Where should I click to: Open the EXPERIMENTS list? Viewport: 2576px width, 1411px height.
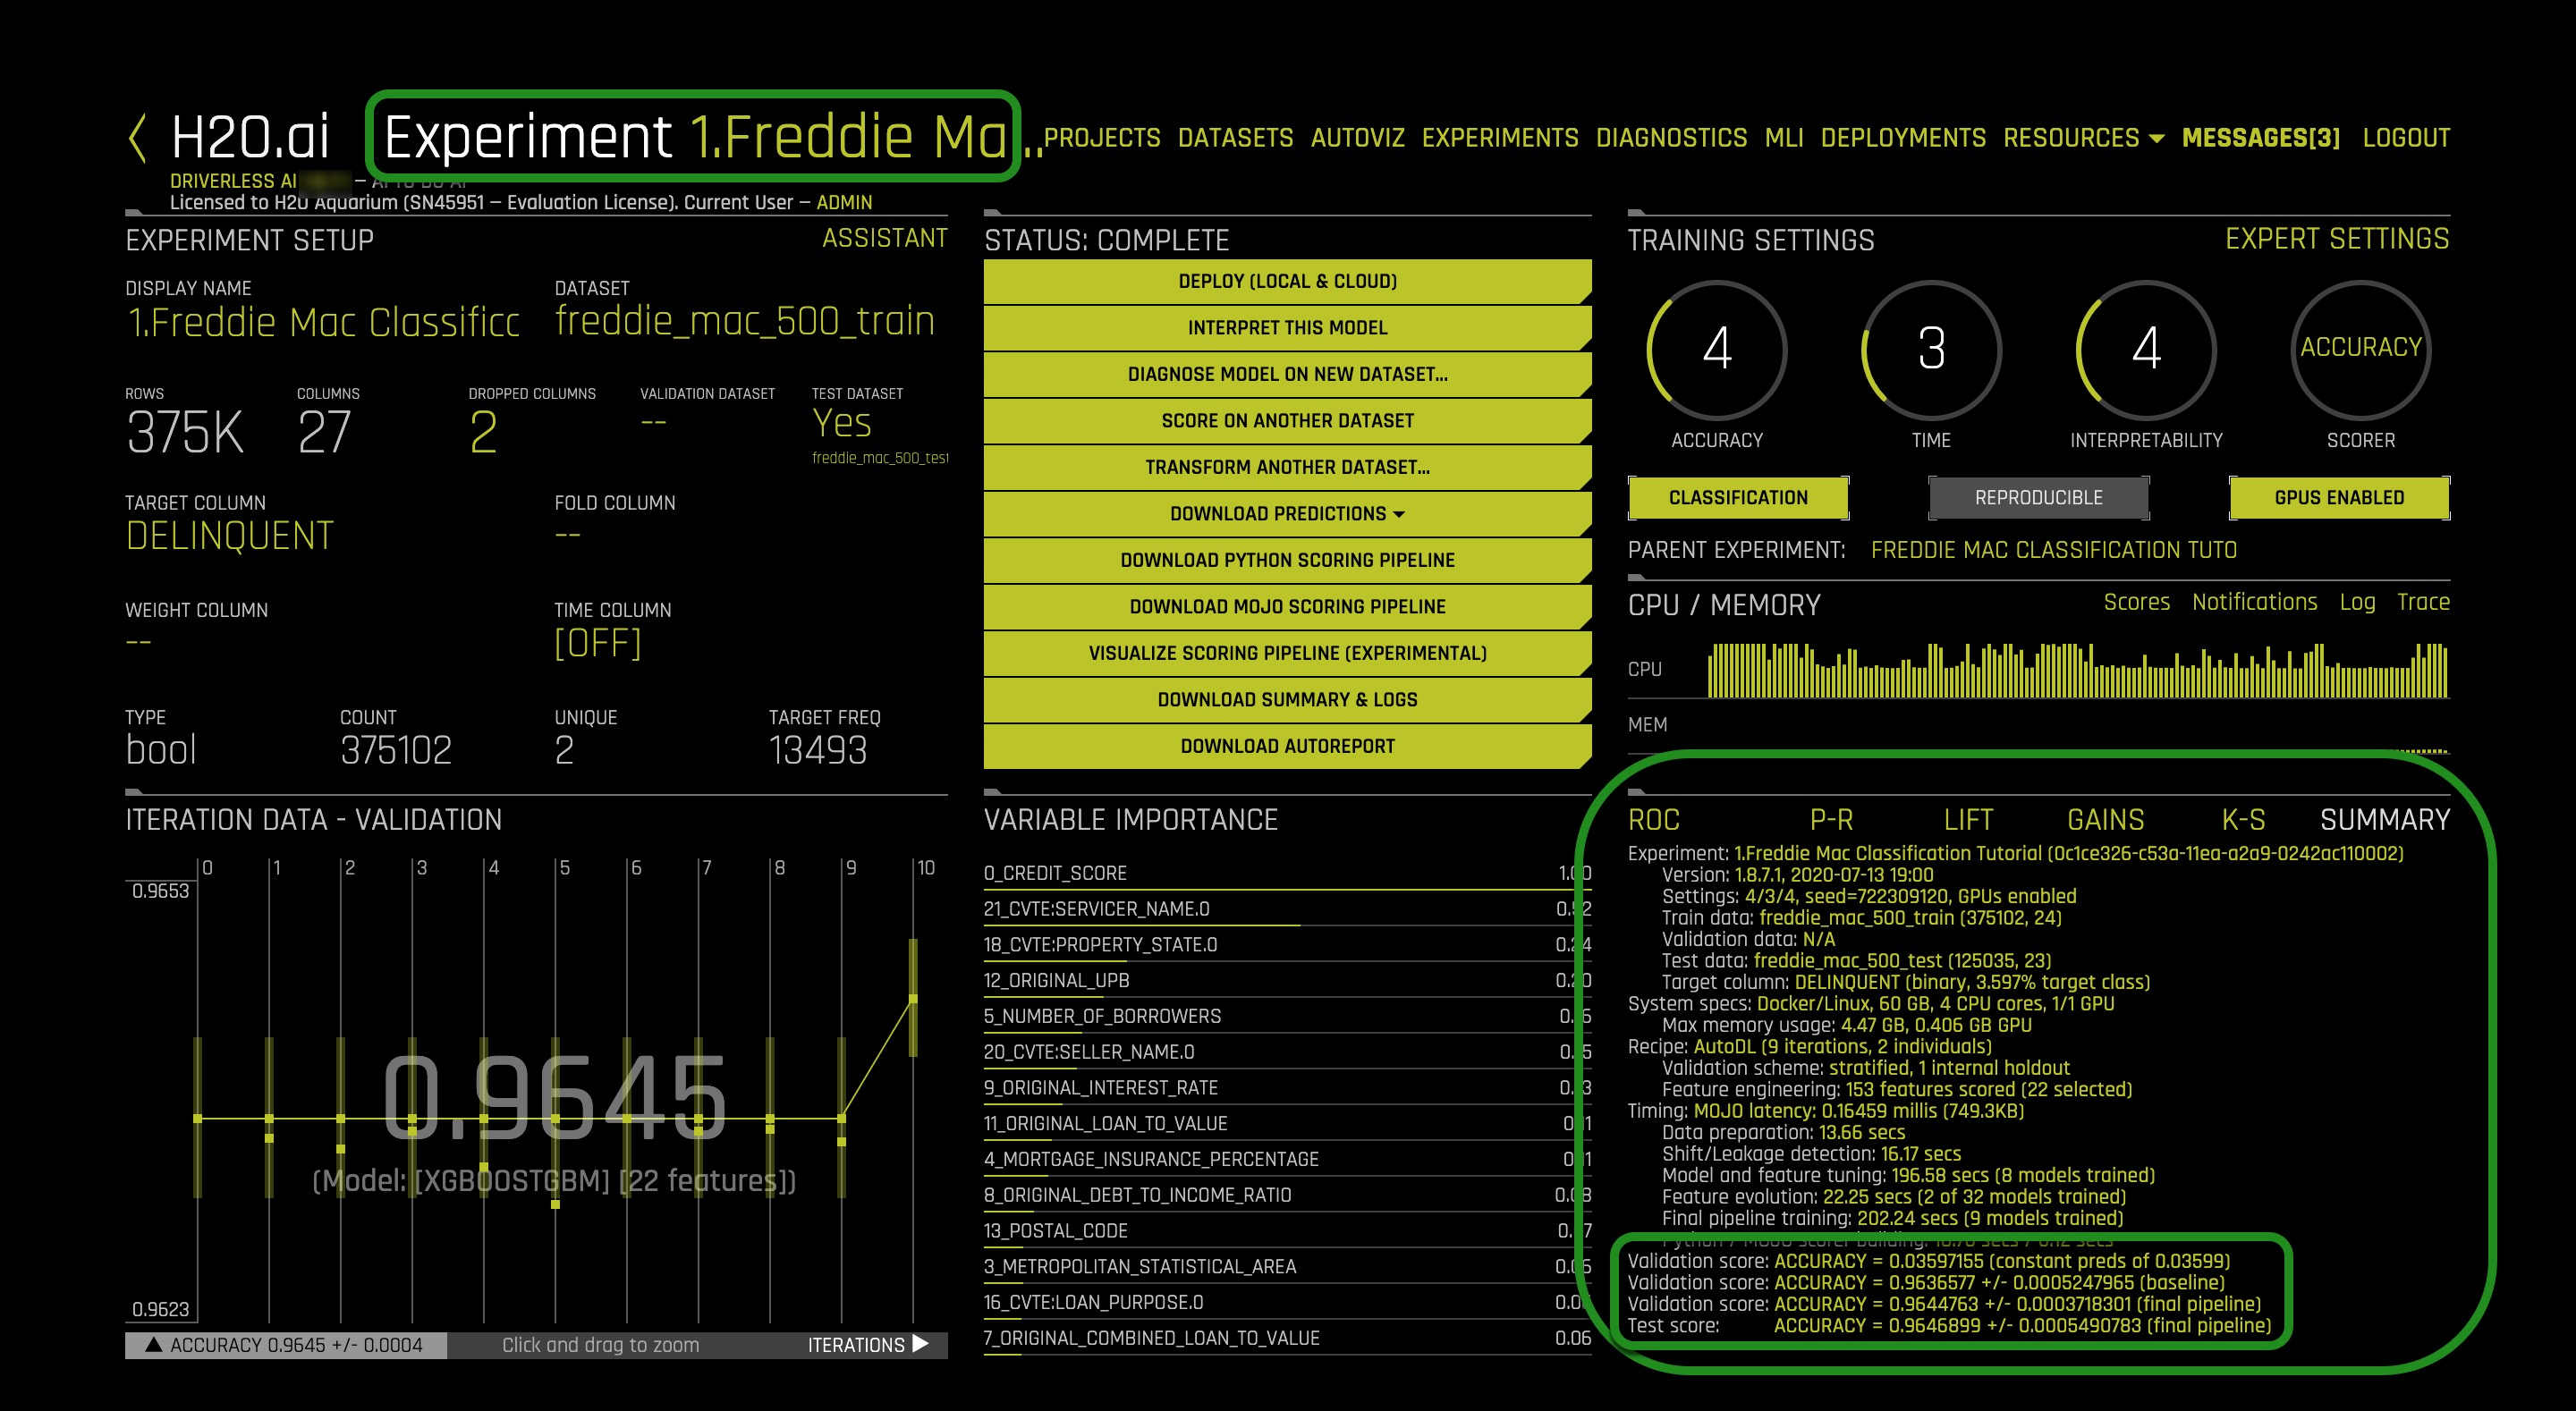pyautogui.click(x=1499, y=137)
